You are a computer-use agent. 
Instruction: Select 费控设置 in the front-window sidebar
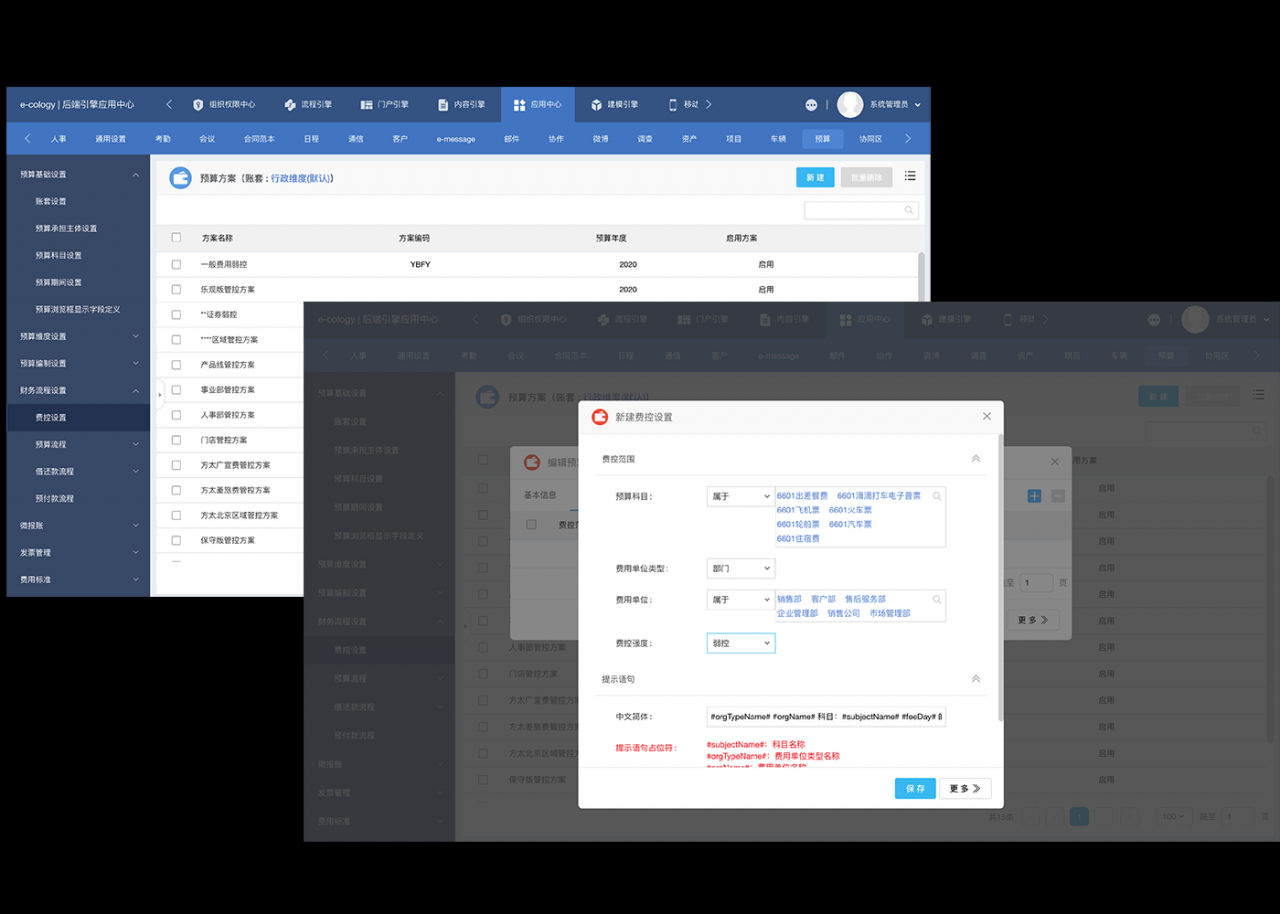(78, 417)
